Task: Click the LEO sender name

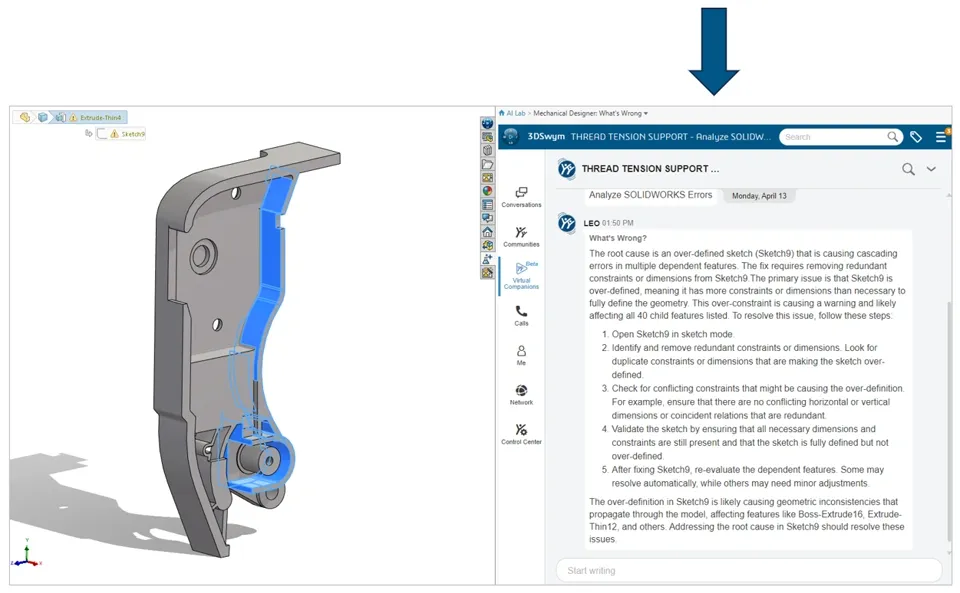Action: 591,223
